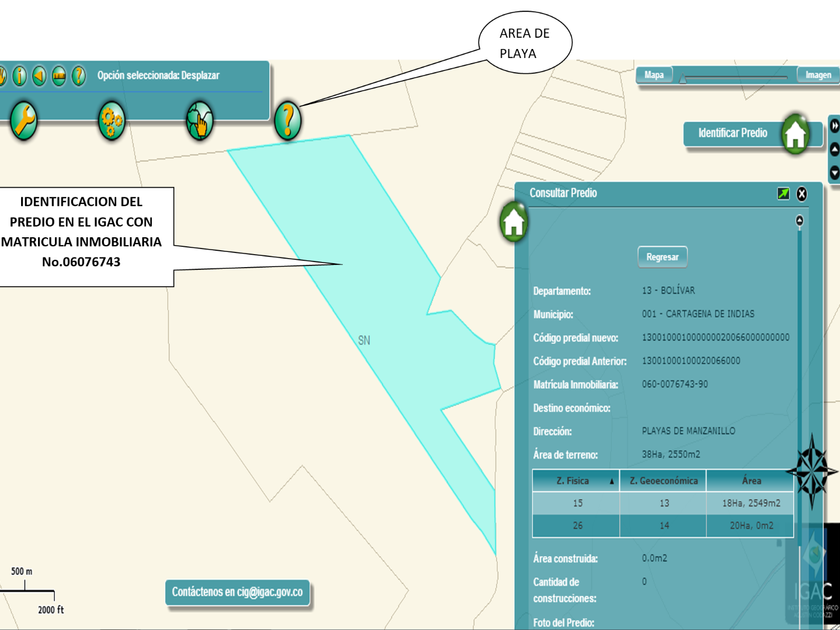
Task: Click the down-arrow icon on side strip
Action: 835,173
